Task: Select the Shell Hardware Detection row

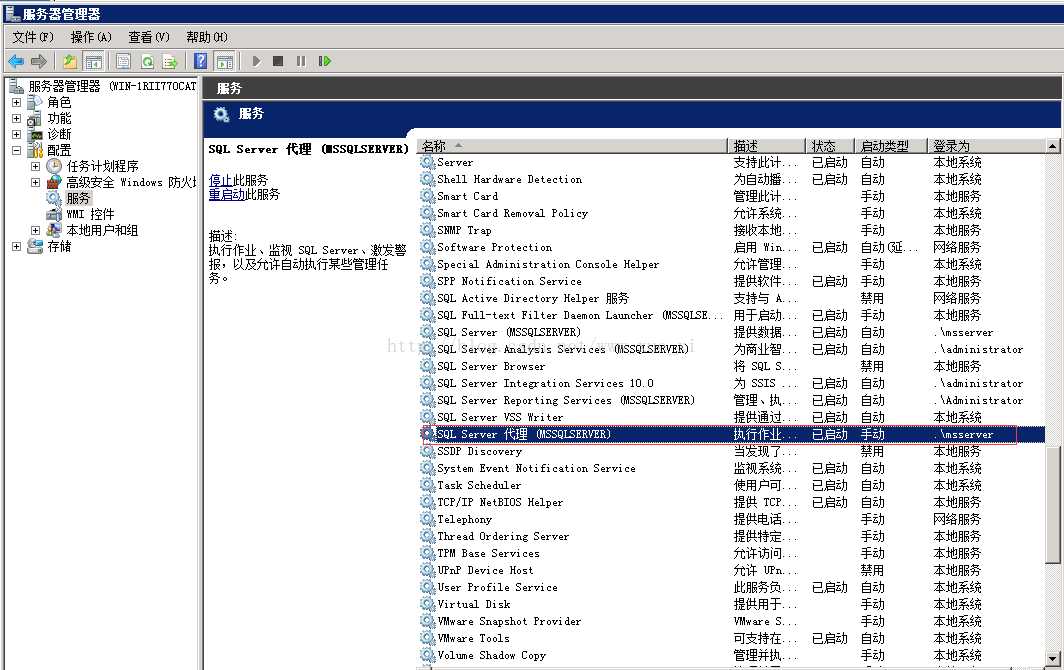Action: pyautogui.click(x=732, y=179)
